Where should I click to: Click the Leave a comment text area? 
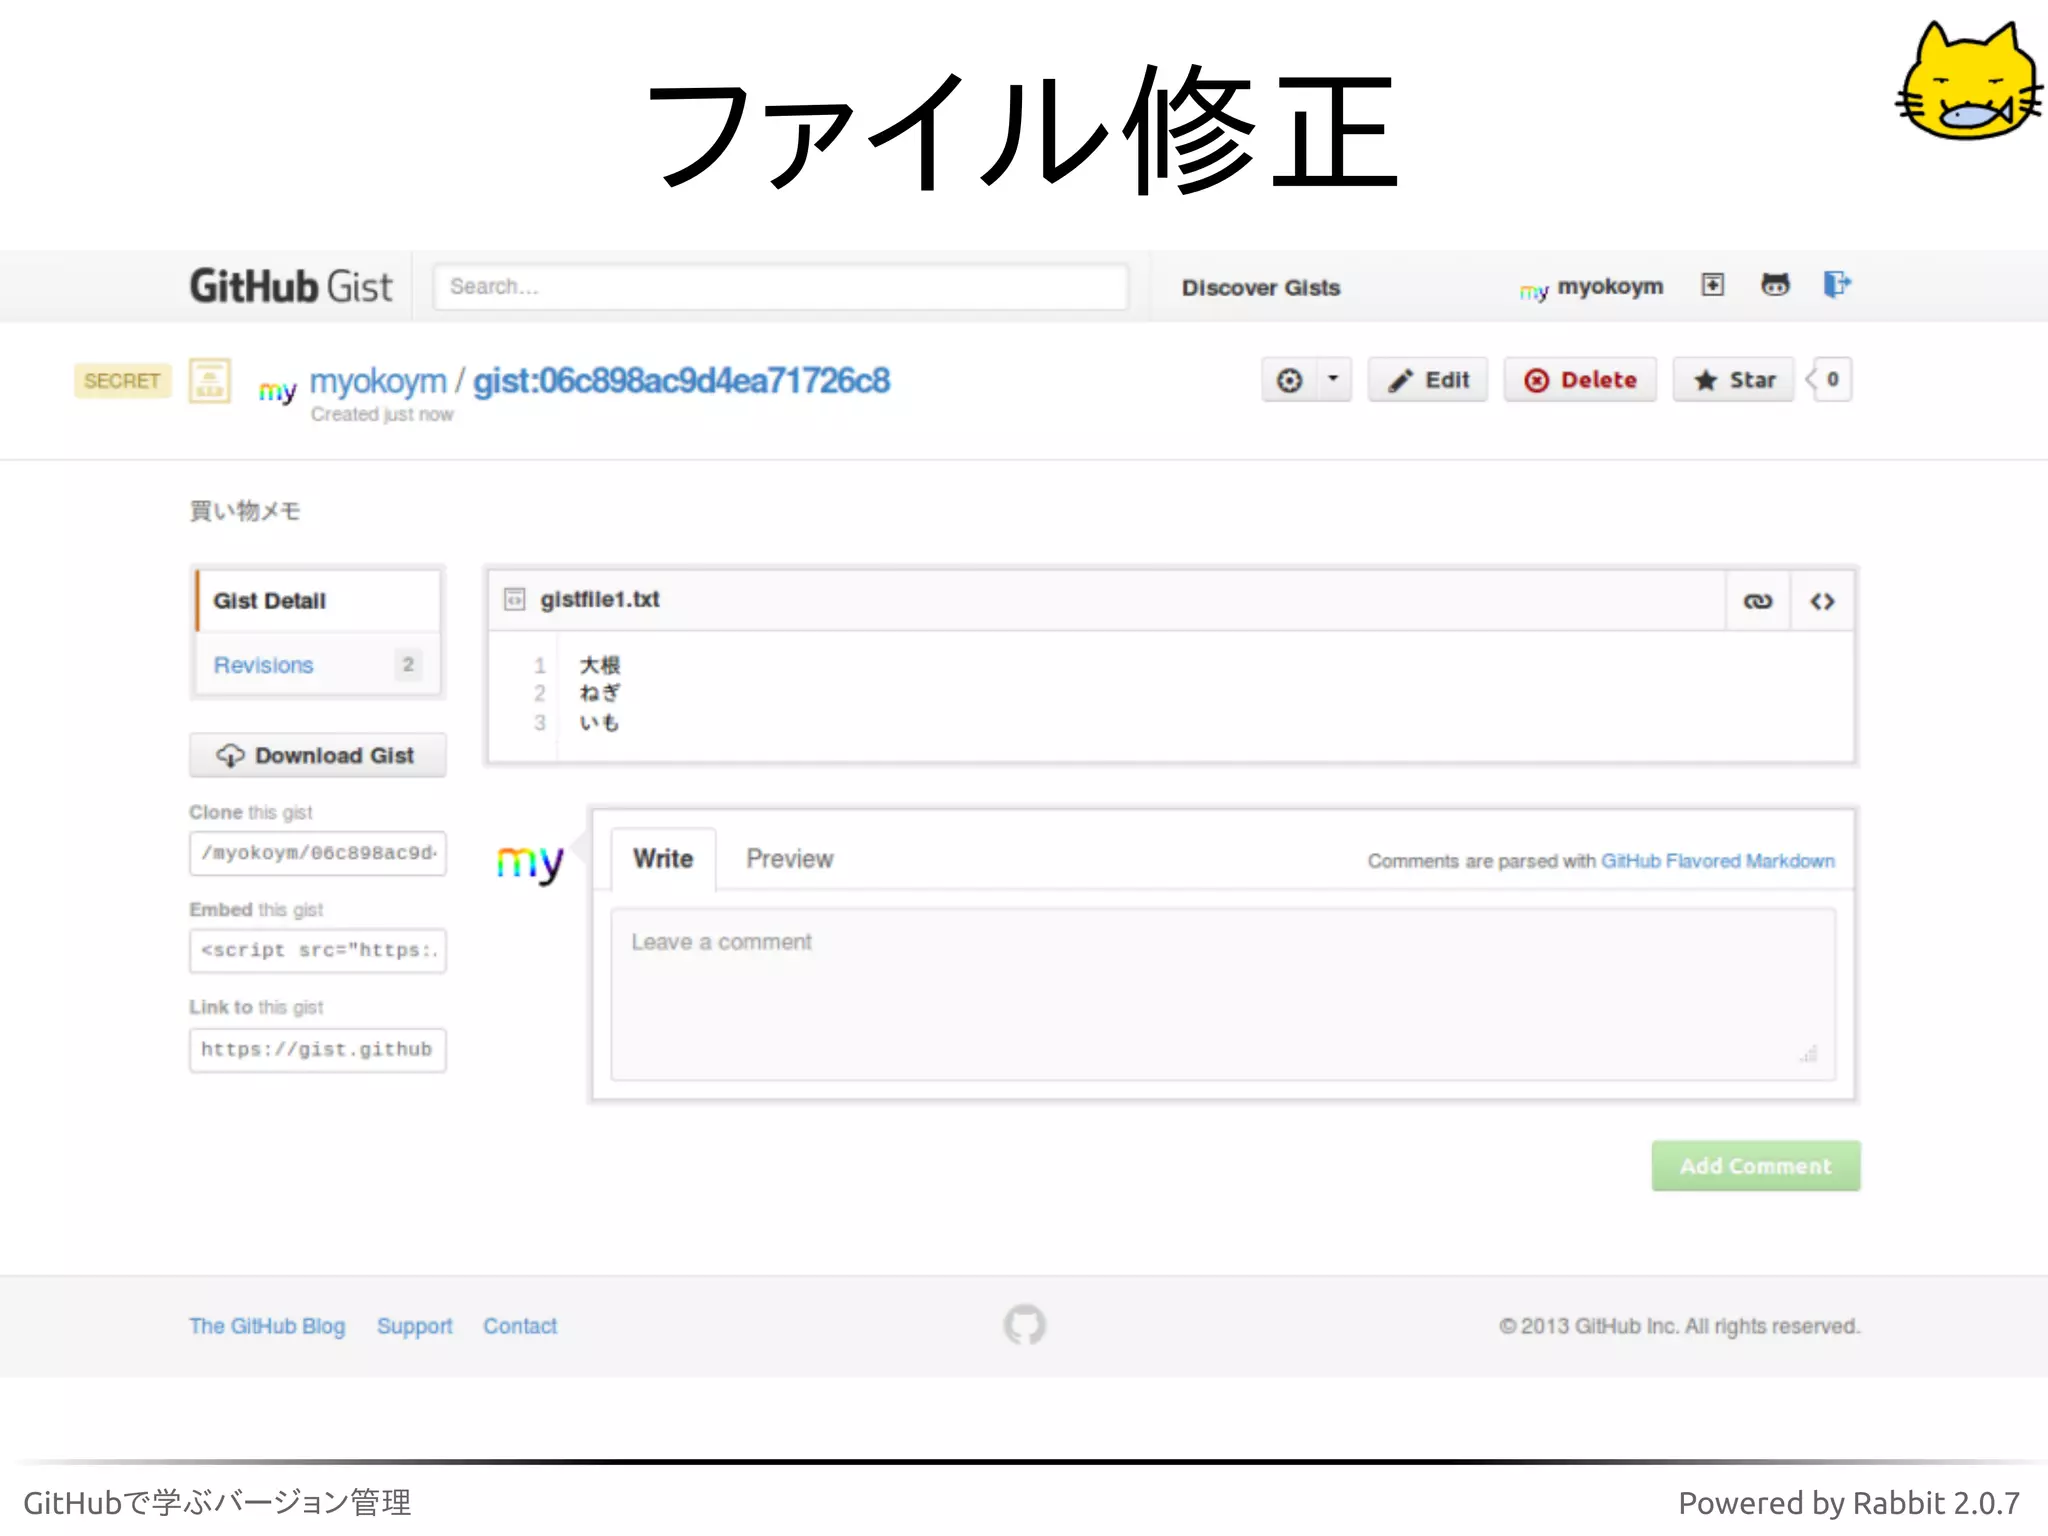coord(1223,994)
